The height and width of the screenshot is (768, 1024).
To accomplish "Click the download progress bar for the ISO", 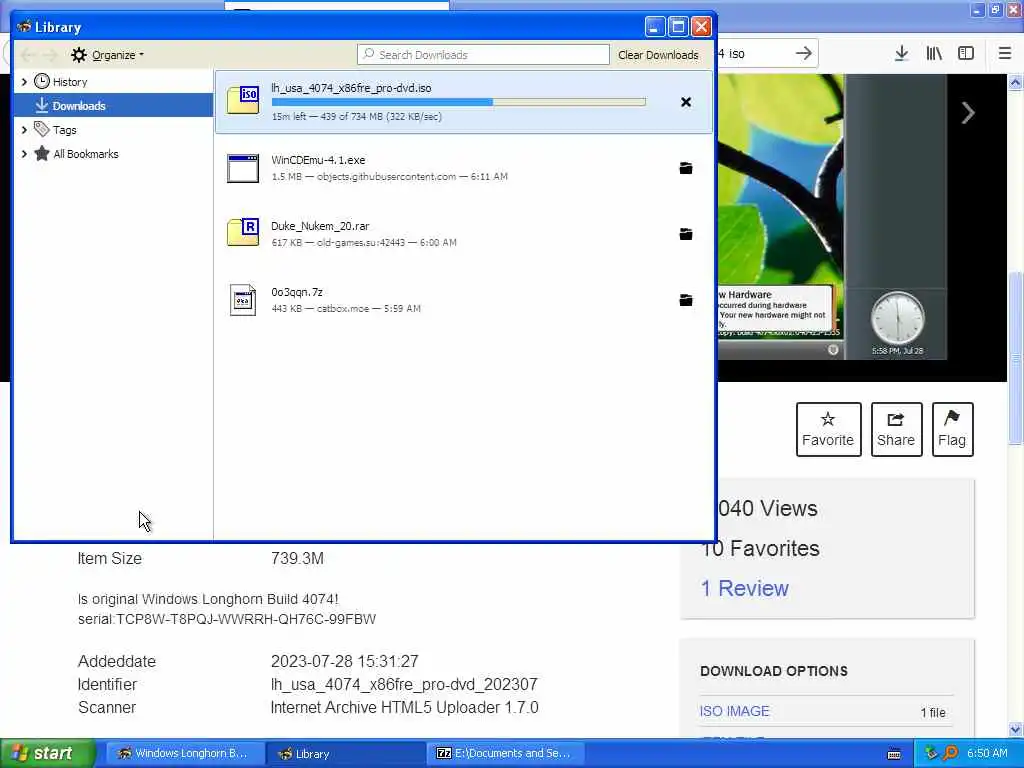I will [458, 102].
